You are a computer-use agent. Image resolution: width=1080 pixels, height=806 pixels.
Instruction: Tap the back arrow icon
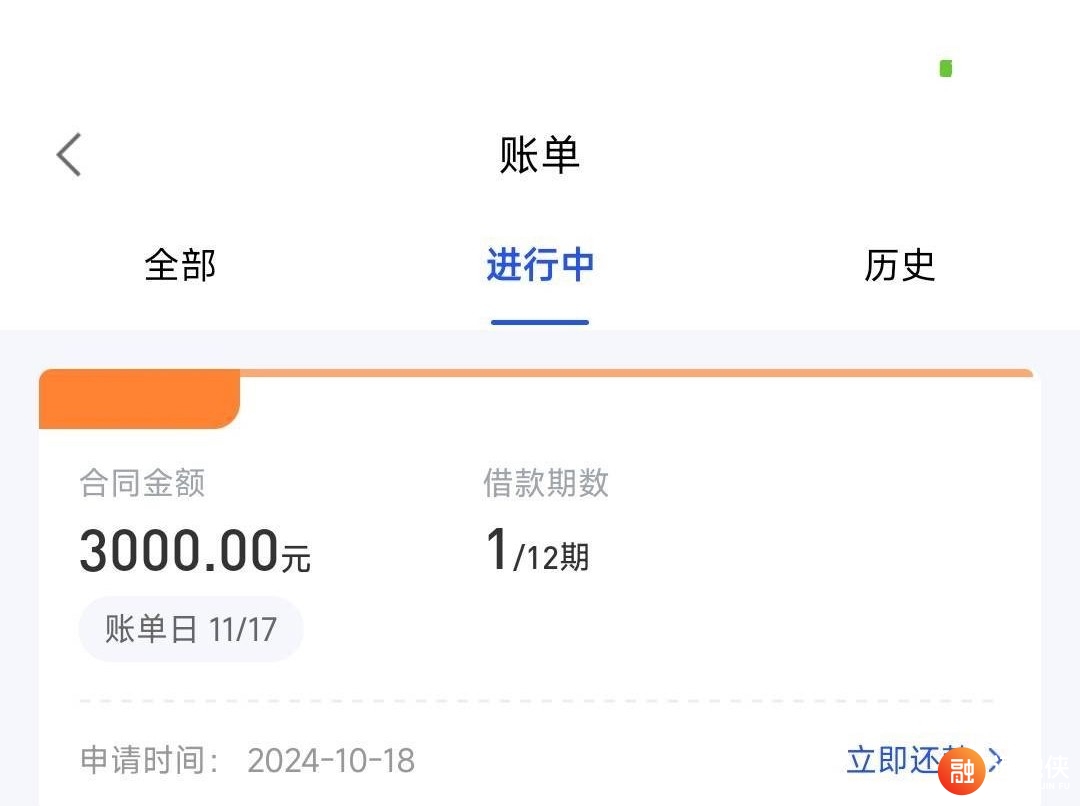pos(69,154)
